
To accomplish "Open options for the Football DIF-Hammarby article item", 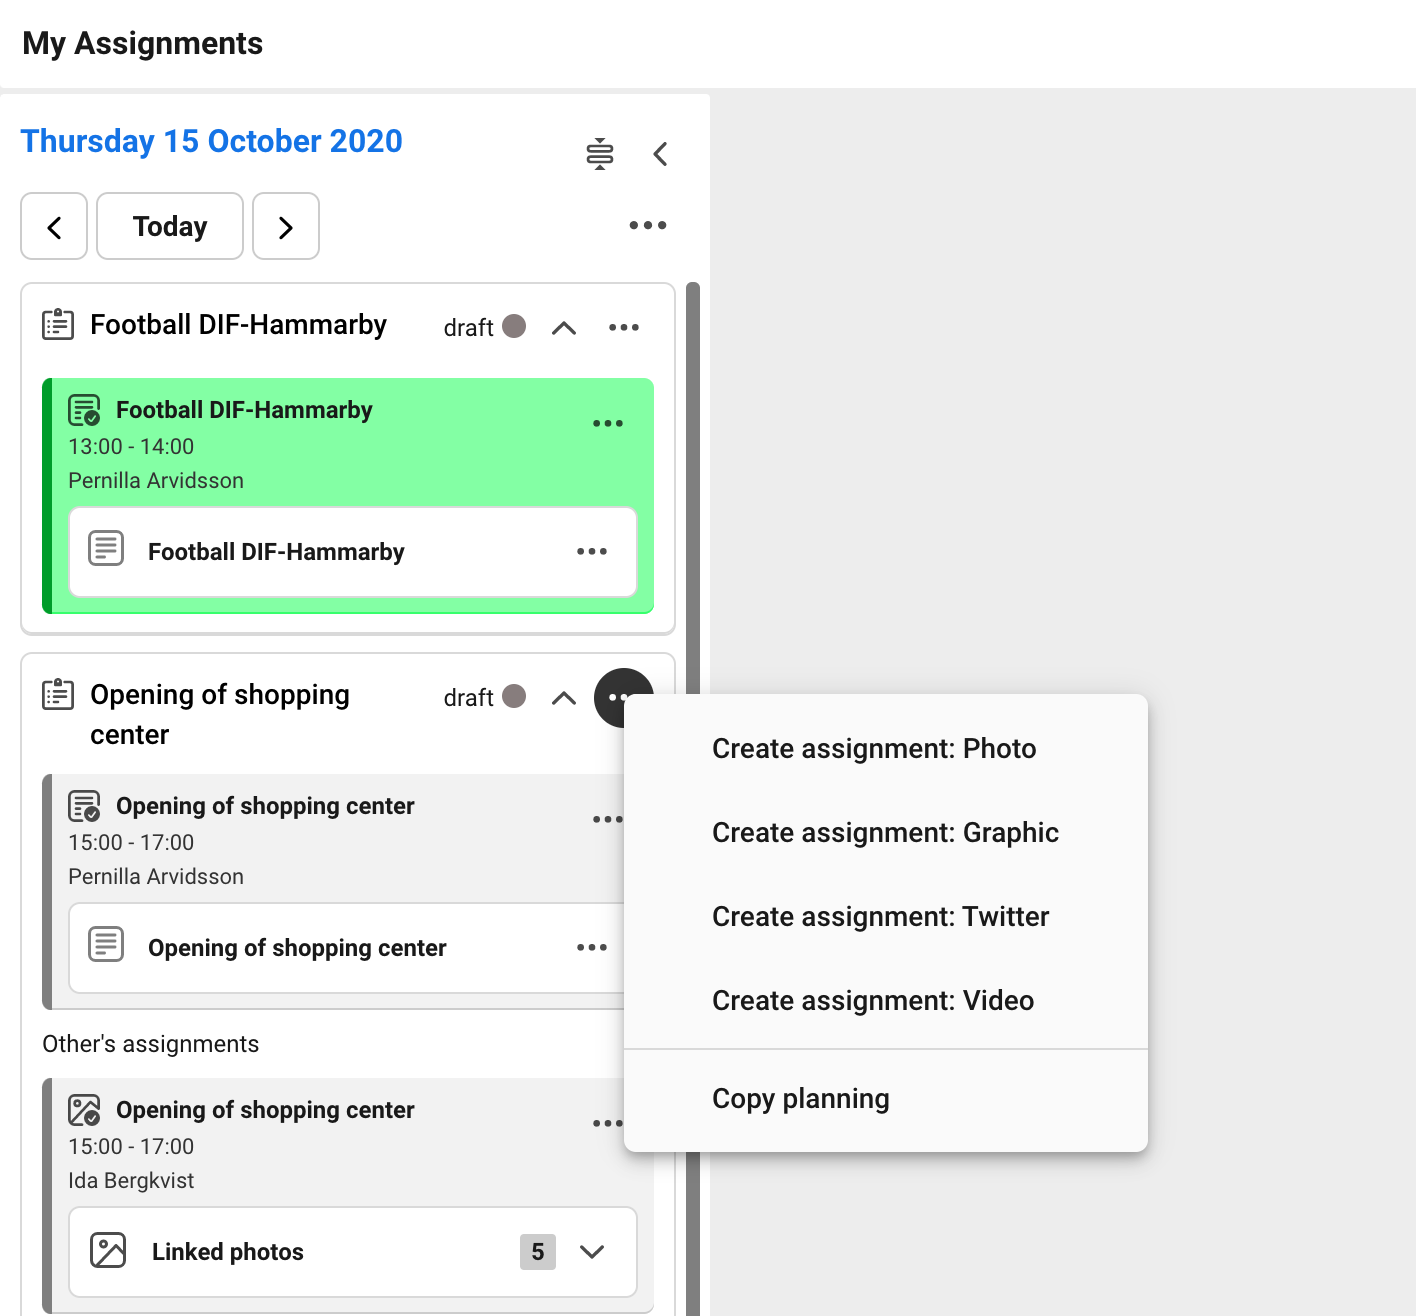I will tap(591, 552).
